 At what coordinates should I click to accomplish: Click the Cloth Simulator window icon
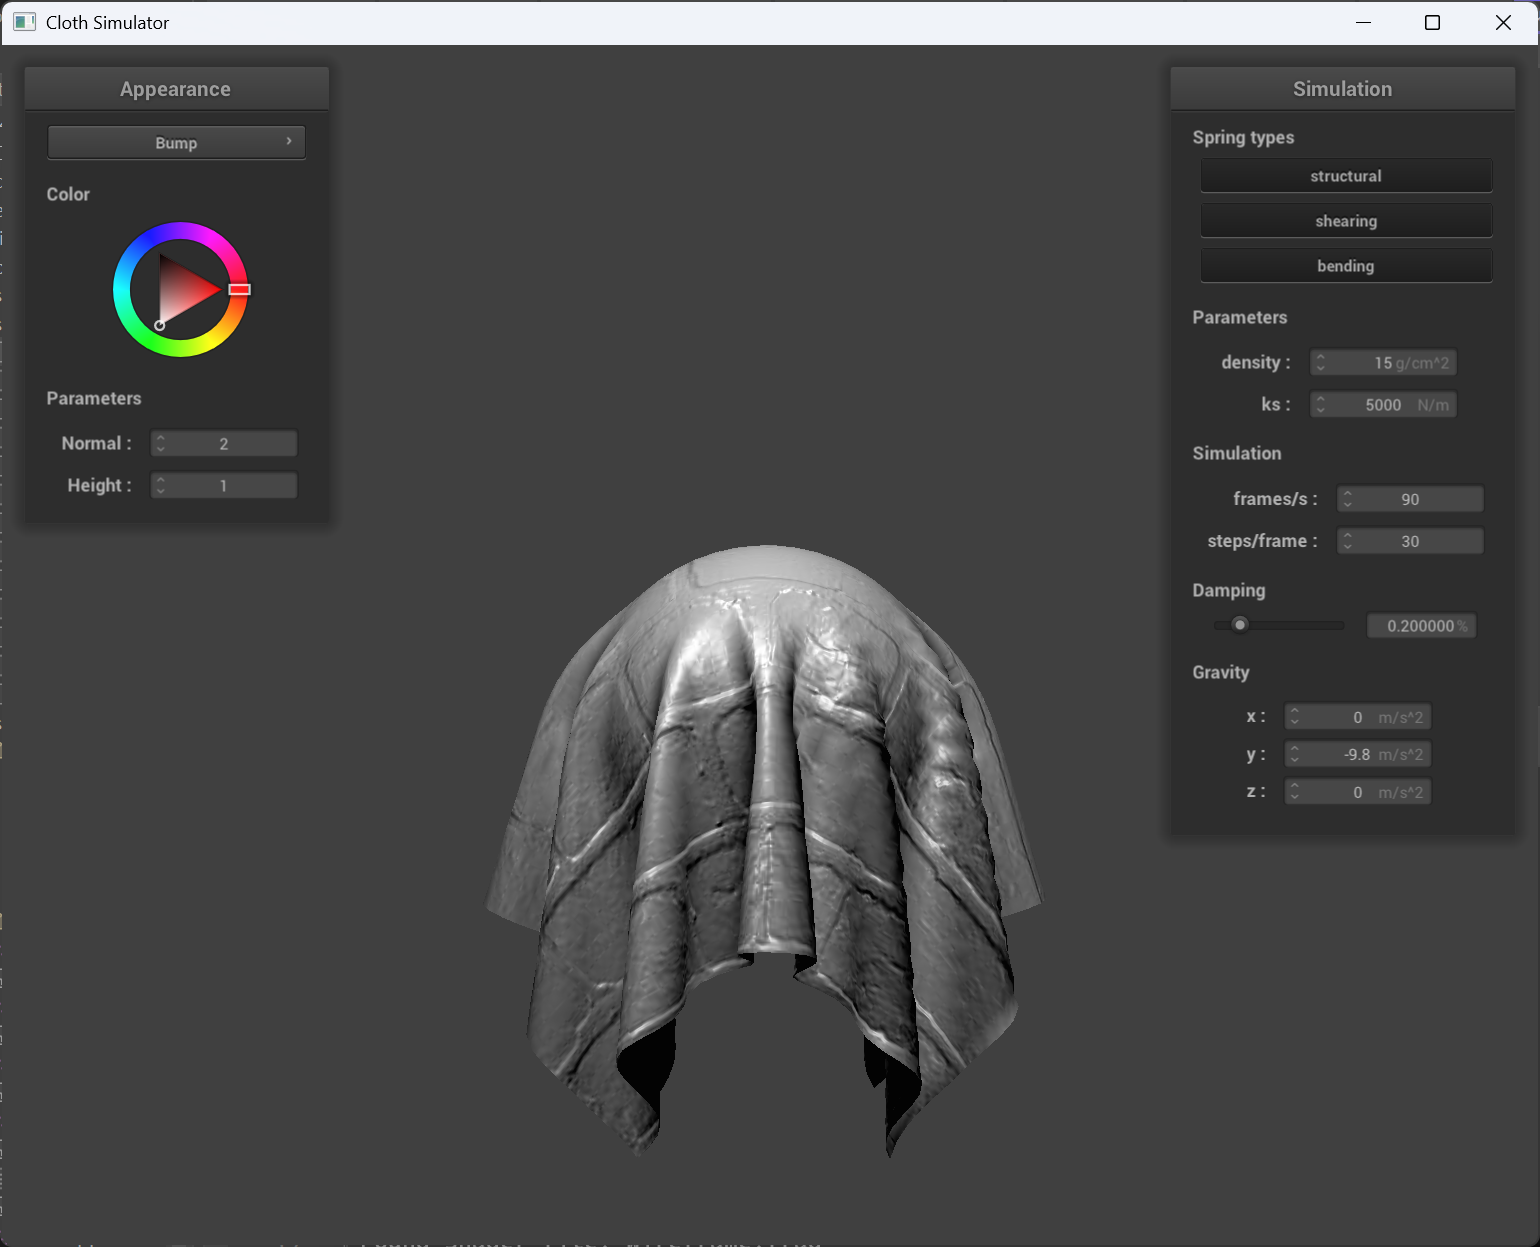(24, 22)
